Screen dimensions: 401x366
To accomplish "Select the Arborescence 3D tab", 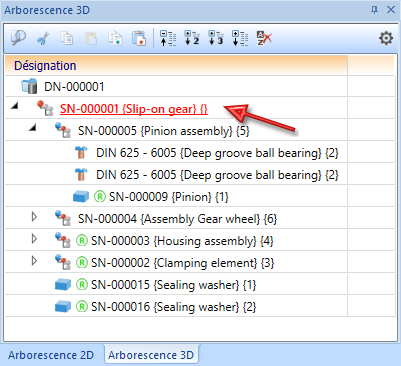I will click(x=151, y=355).
